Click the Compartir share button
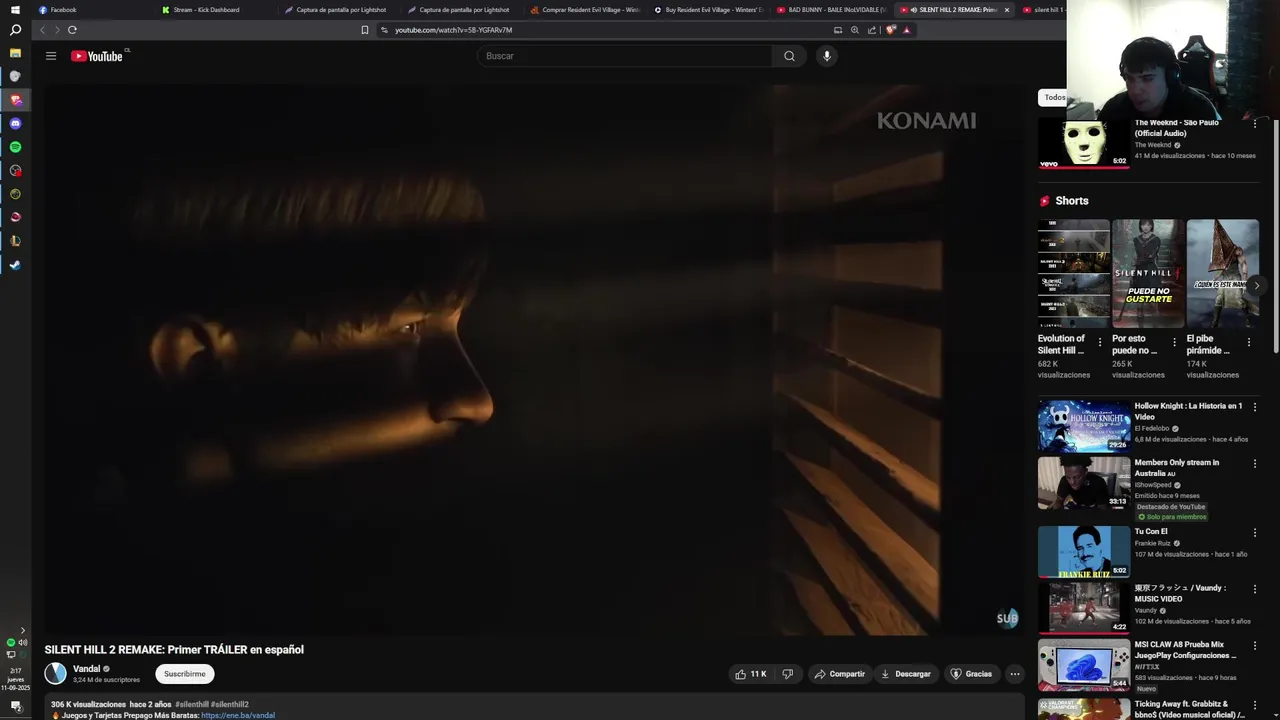Viewport: 1280px width, 720px height. tap(839, 674)
